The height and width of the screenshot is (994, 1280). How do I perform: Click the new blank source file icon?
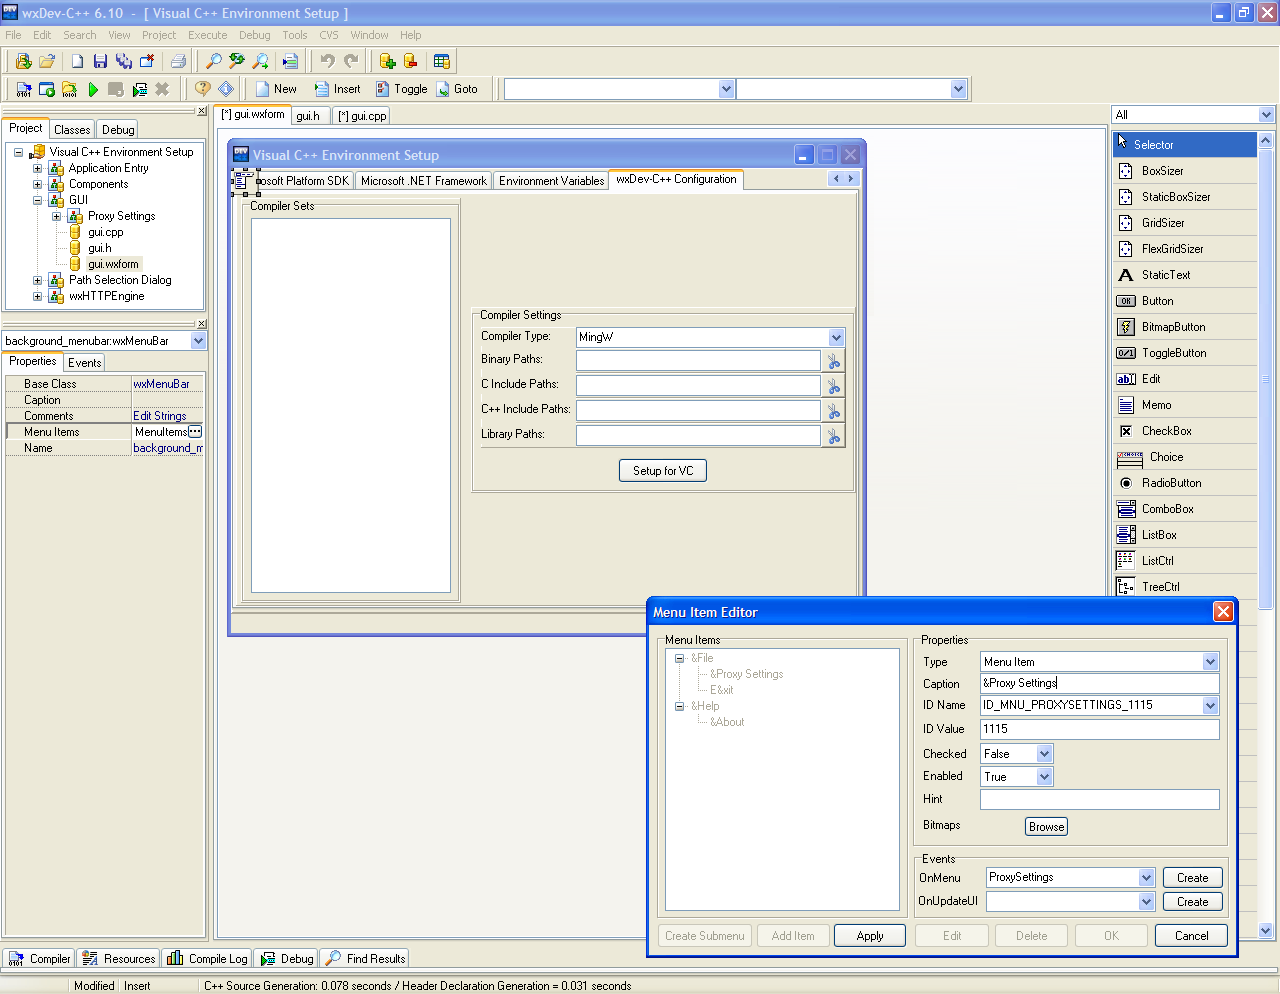pos(77,61)
